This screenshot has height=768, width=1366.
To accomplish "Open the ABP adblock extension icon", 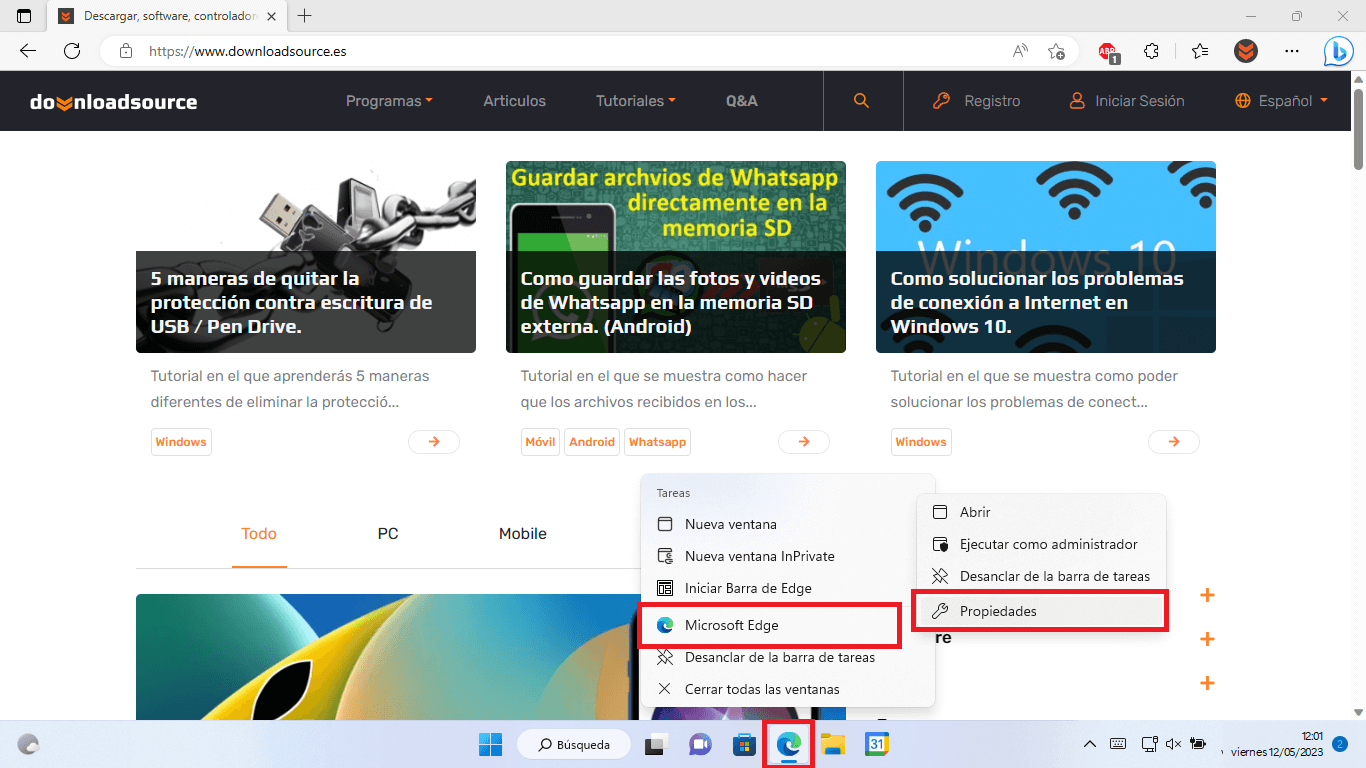I will (x=1108, y=51).
